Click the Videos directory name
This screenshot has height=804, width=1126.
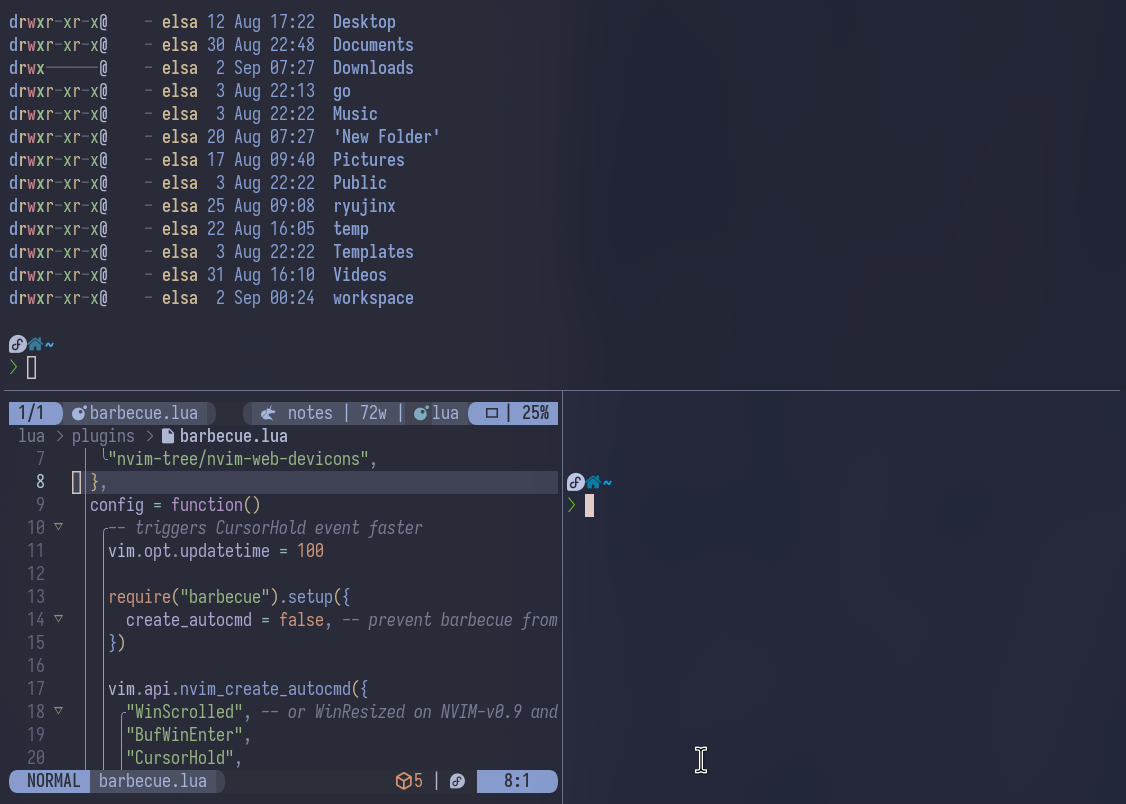click(360, 275)
